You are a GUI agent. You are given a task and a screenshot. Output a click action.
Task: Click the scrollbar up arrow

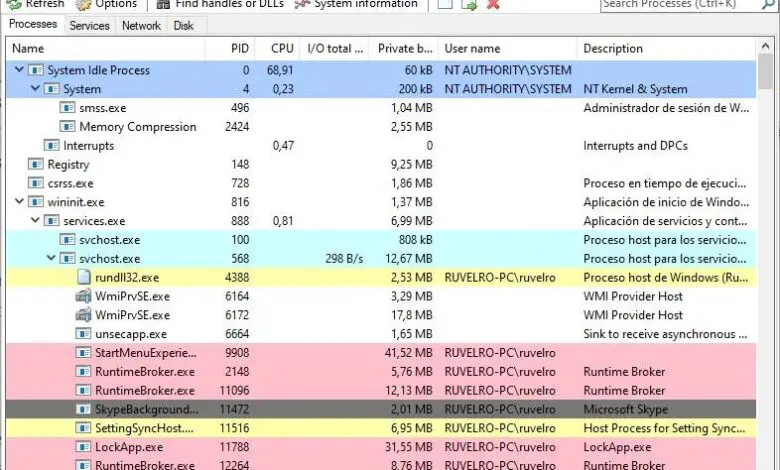click(x=765, y=47)
